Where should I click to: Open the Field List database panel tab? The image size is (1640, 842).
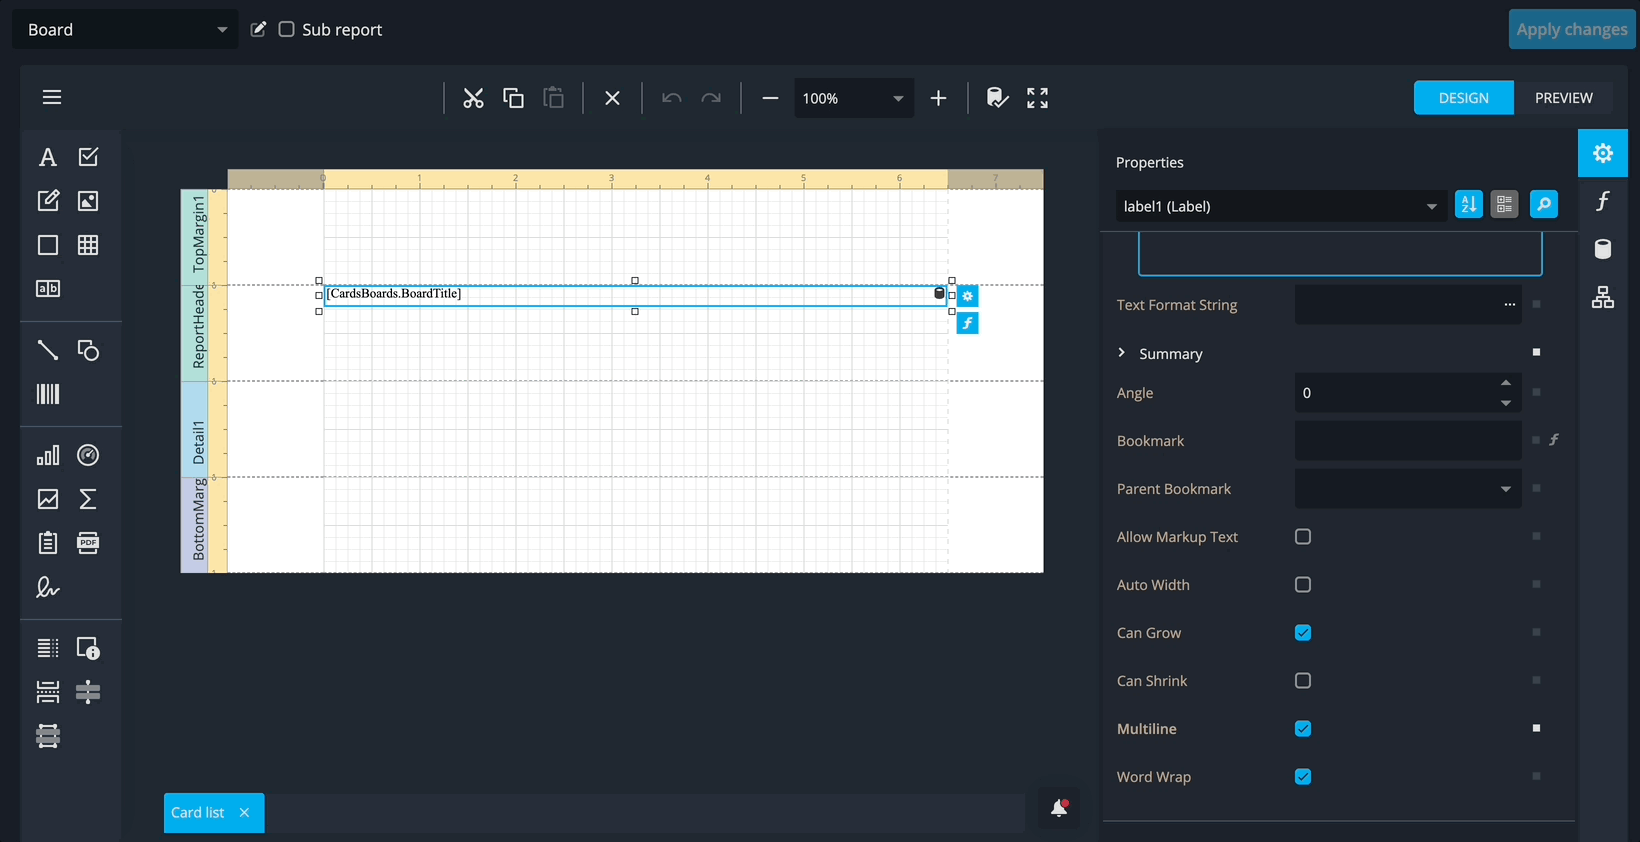1603,249
